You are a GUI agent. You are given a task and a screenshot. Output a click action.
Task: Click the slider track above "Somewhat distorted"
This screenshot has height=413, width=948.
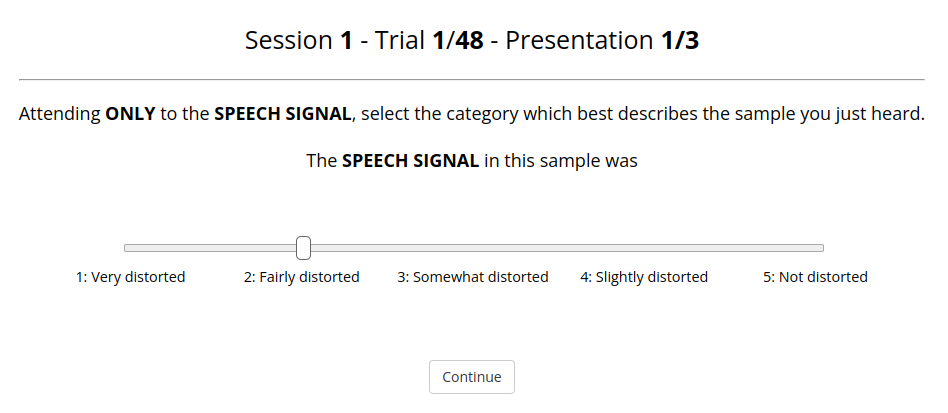click(x=473, y=248)
